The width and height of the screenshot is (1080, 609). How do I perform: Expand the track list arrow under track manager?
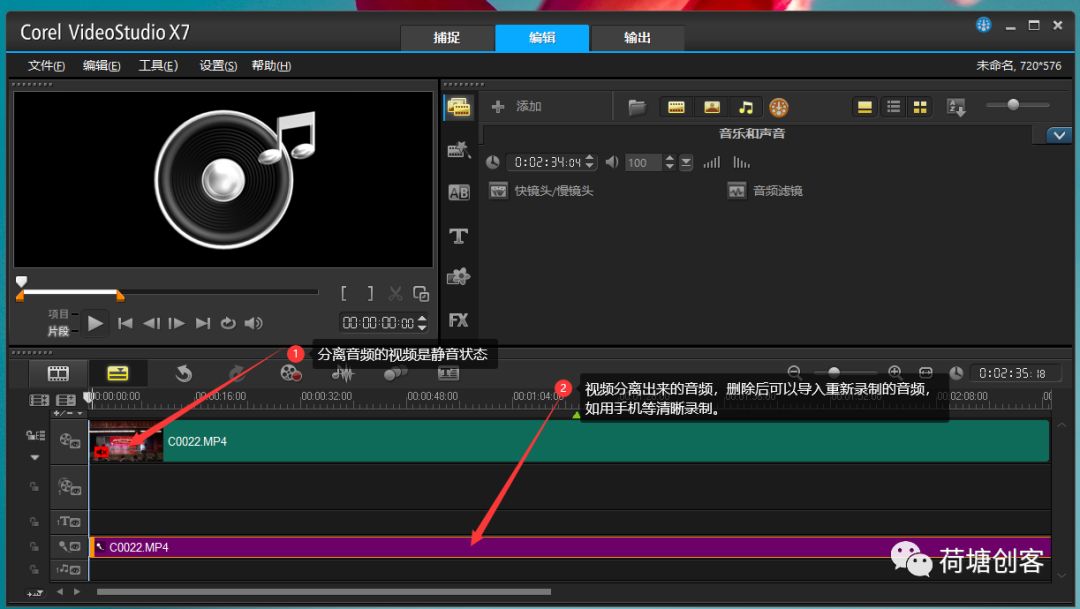click(x=35, y=457)
